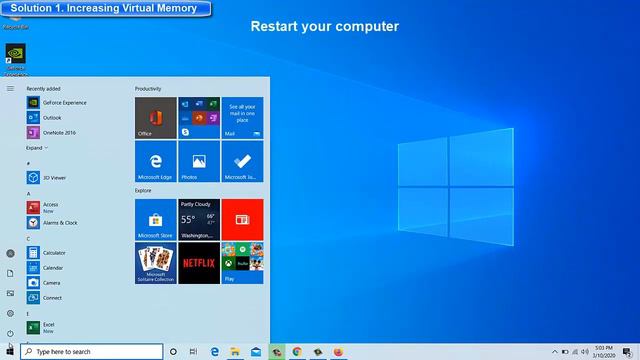Open Chrome from the taskbar
This screenshot has width=640, height=360.
[297, 351]
